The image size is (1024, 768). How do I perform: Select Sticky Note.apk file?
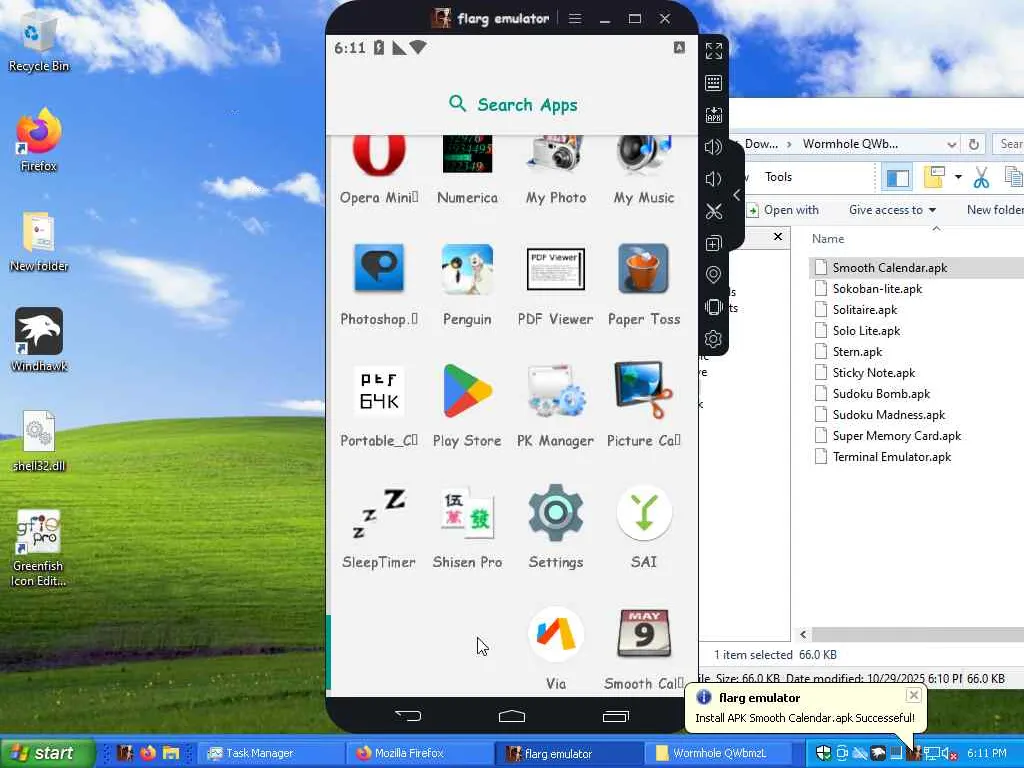[x=874, y=373]
